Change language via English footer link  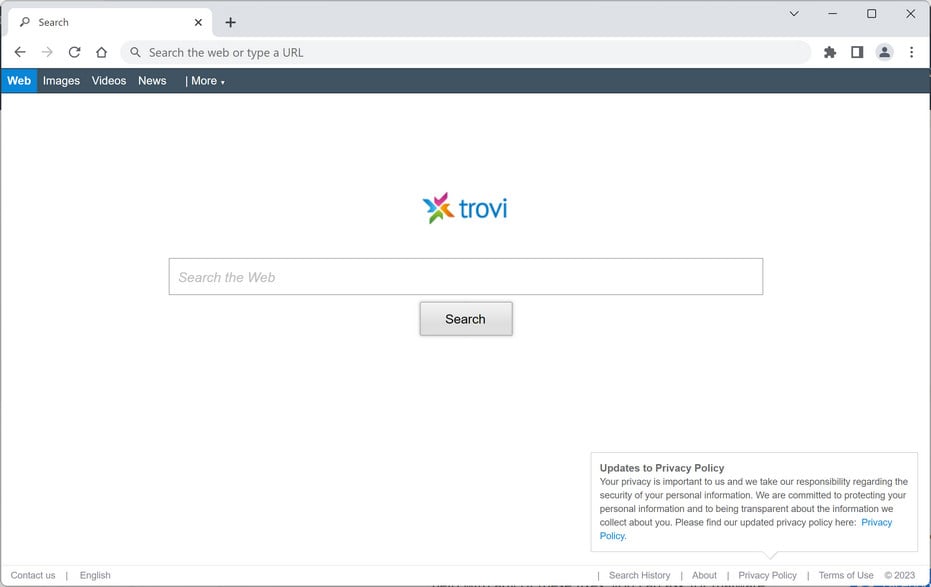(x=95, y=575)
